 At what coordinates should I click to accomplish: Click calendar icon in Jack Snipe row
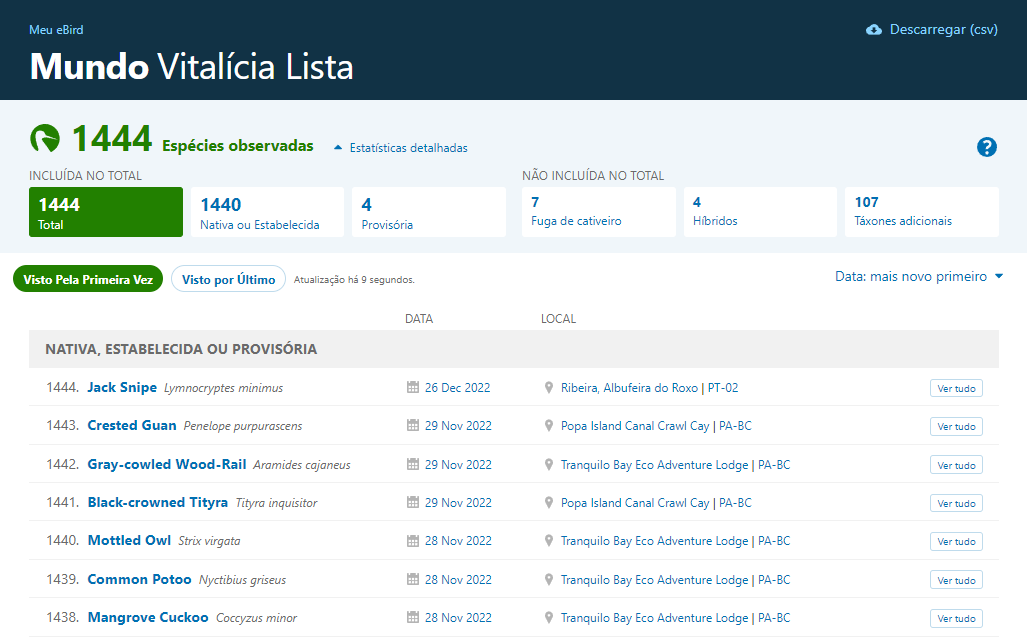point(413,387)
